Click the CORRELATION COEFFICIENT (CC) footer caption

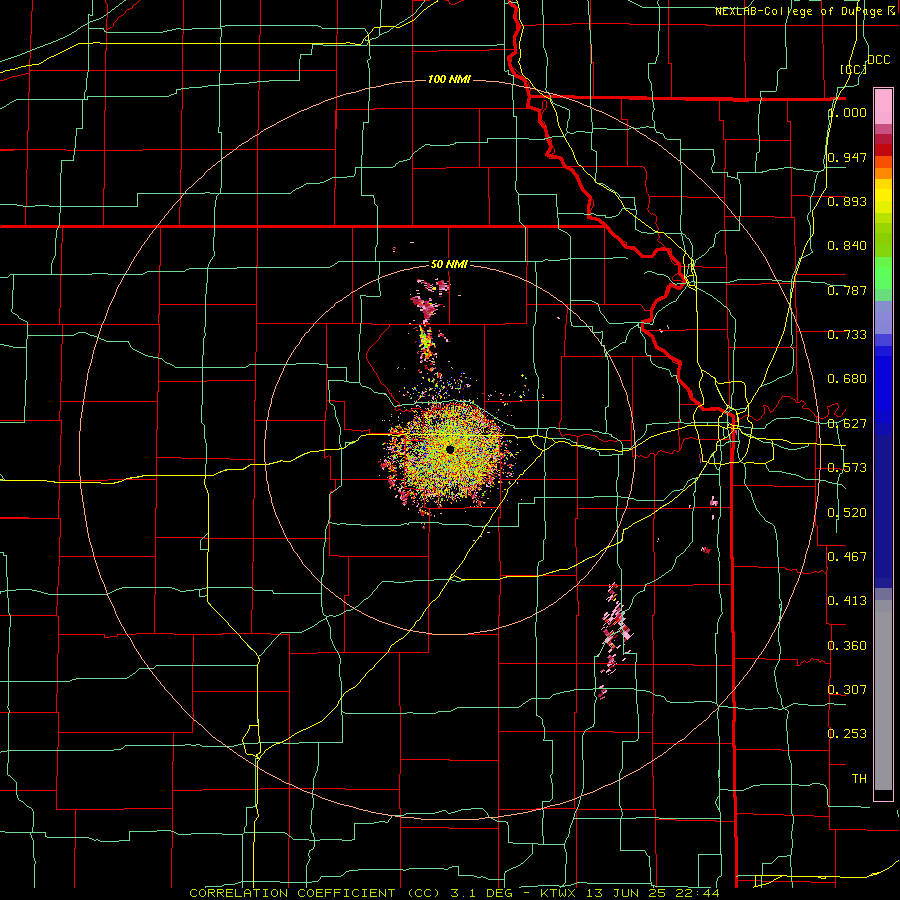click(x=315, y=893)
